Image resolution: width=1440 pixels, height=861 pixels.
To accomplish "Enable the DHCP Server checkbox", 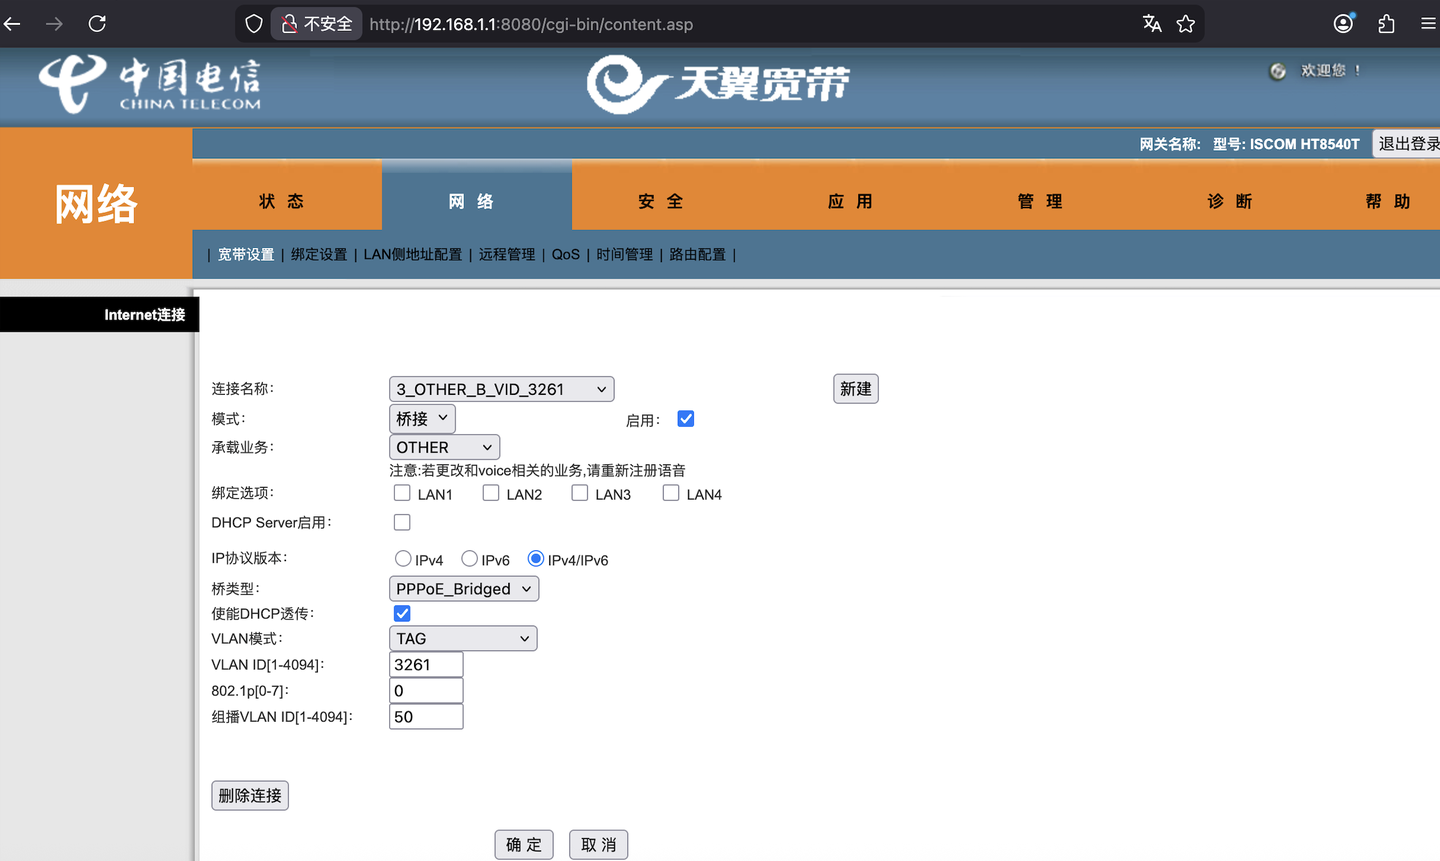I will (402, 522).
